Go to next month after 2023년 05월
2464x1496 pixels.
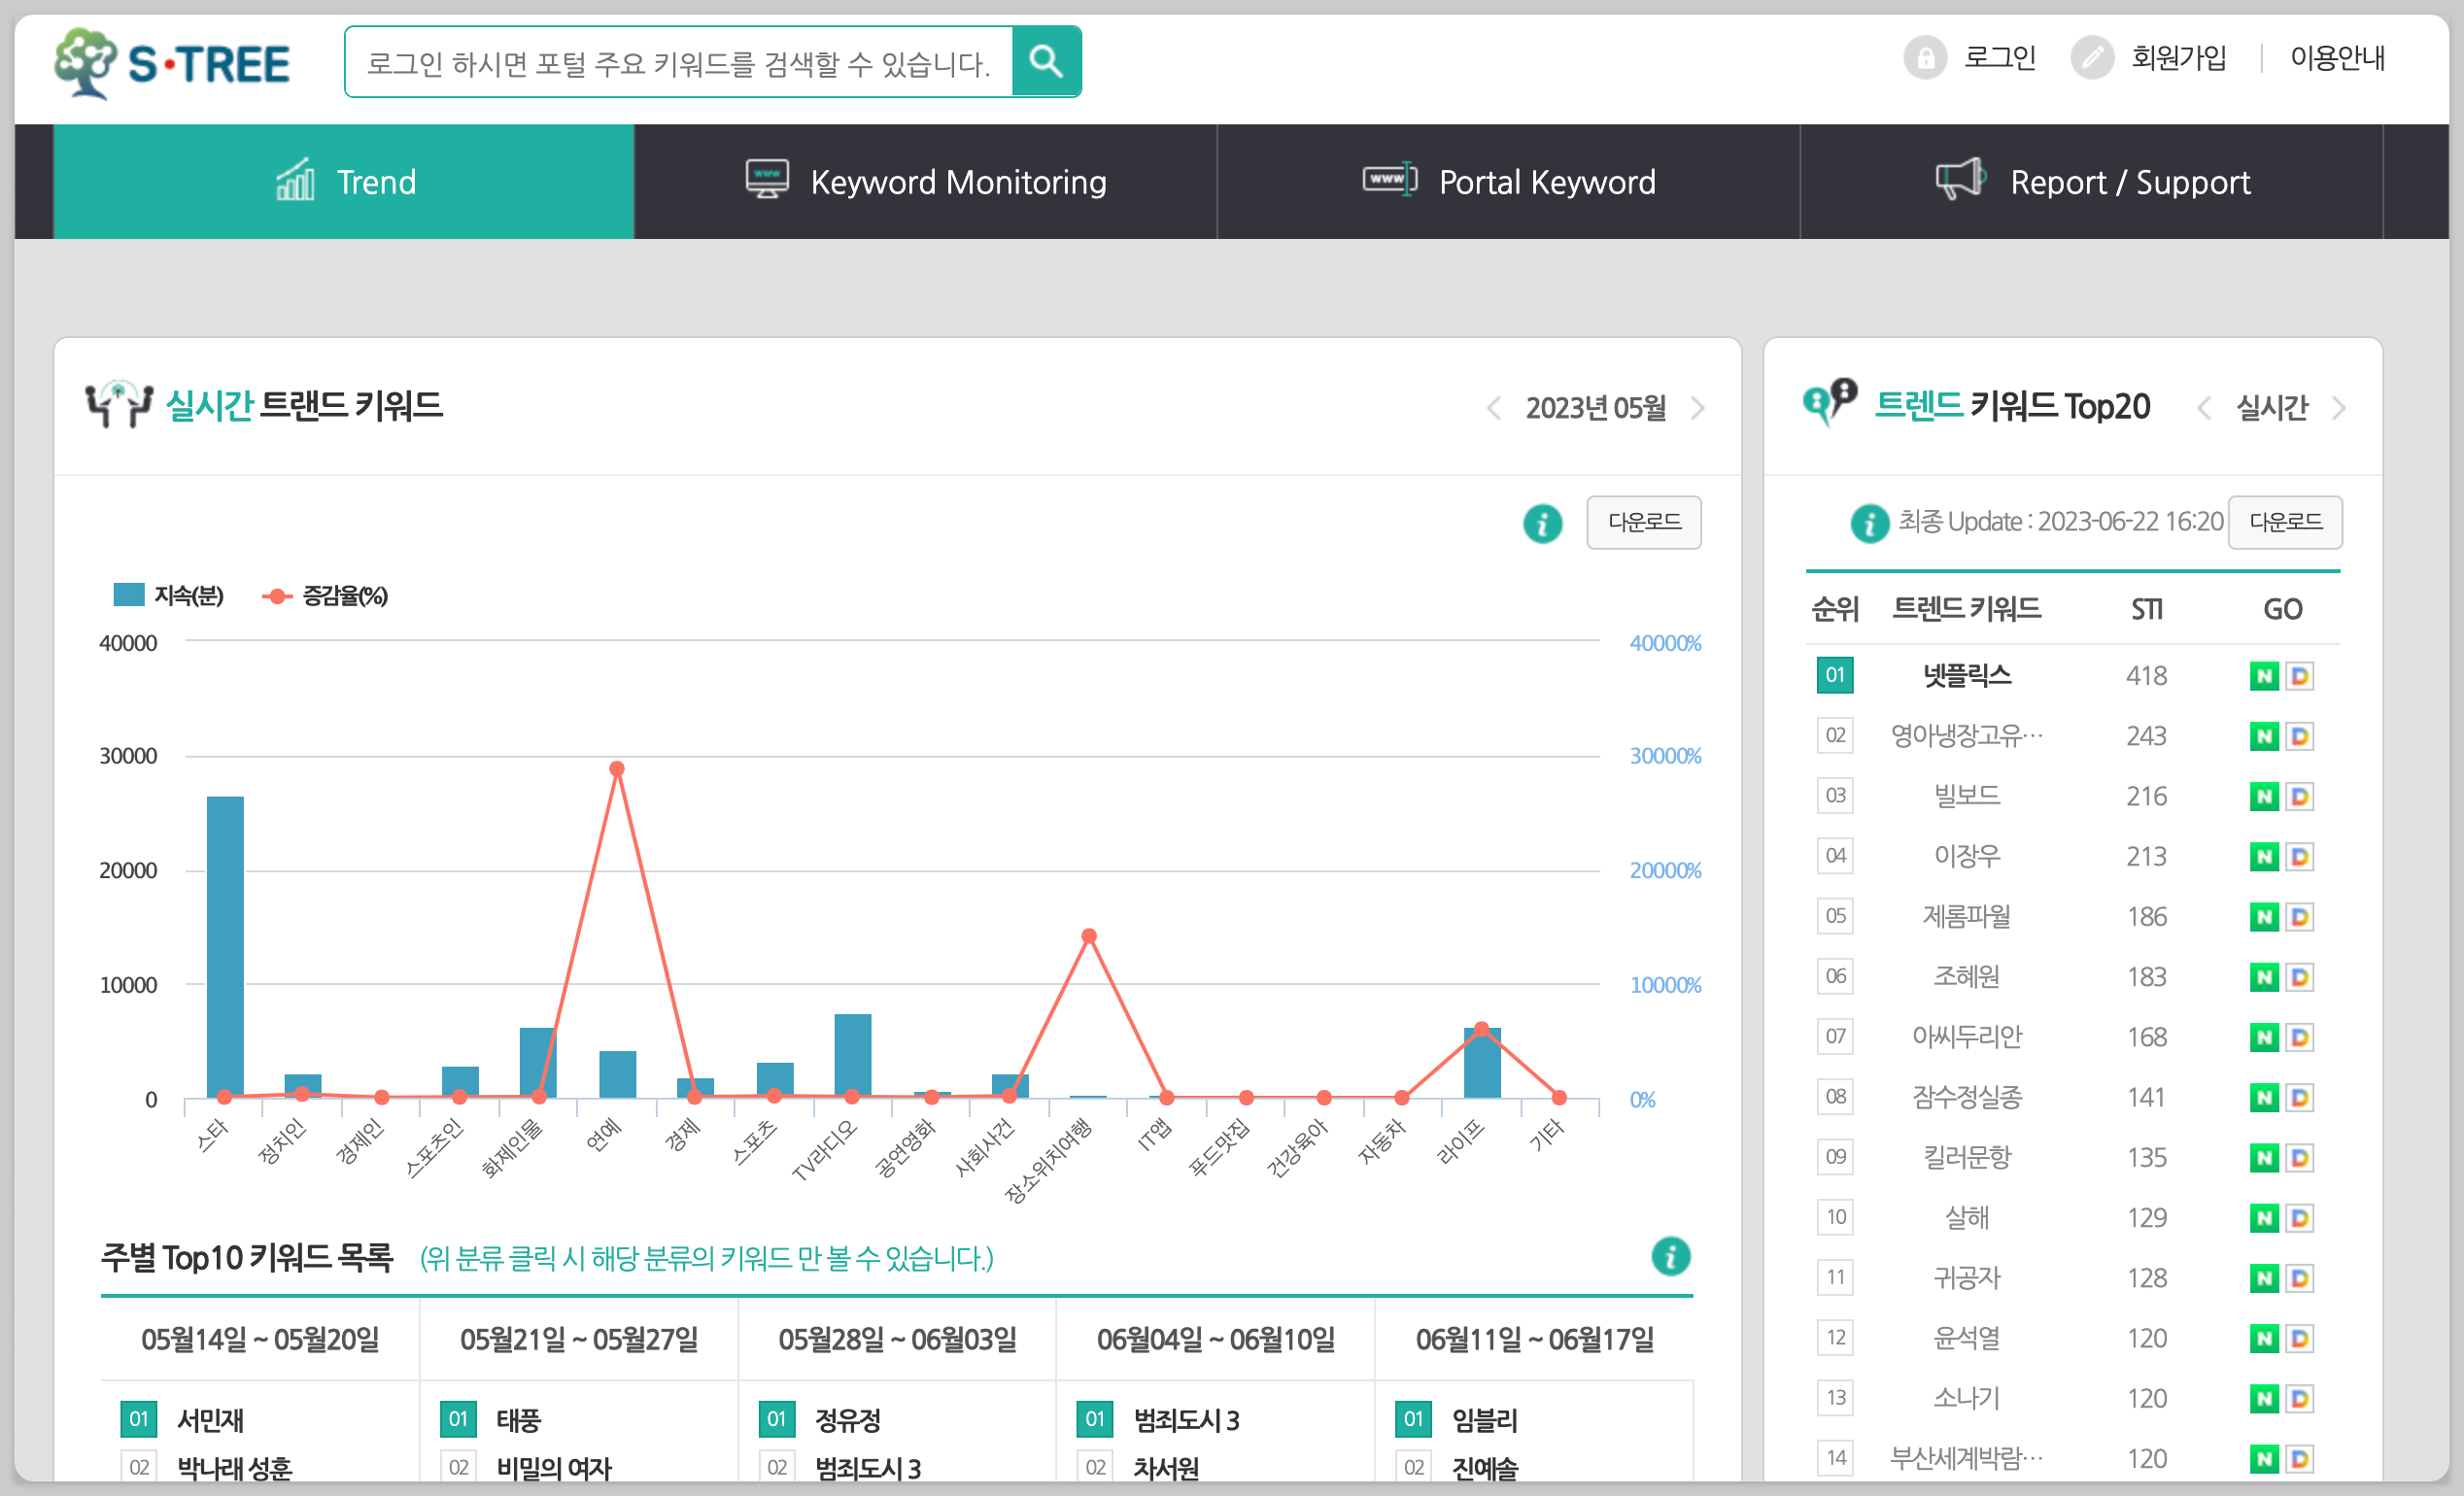click(x=1698, y=408)
